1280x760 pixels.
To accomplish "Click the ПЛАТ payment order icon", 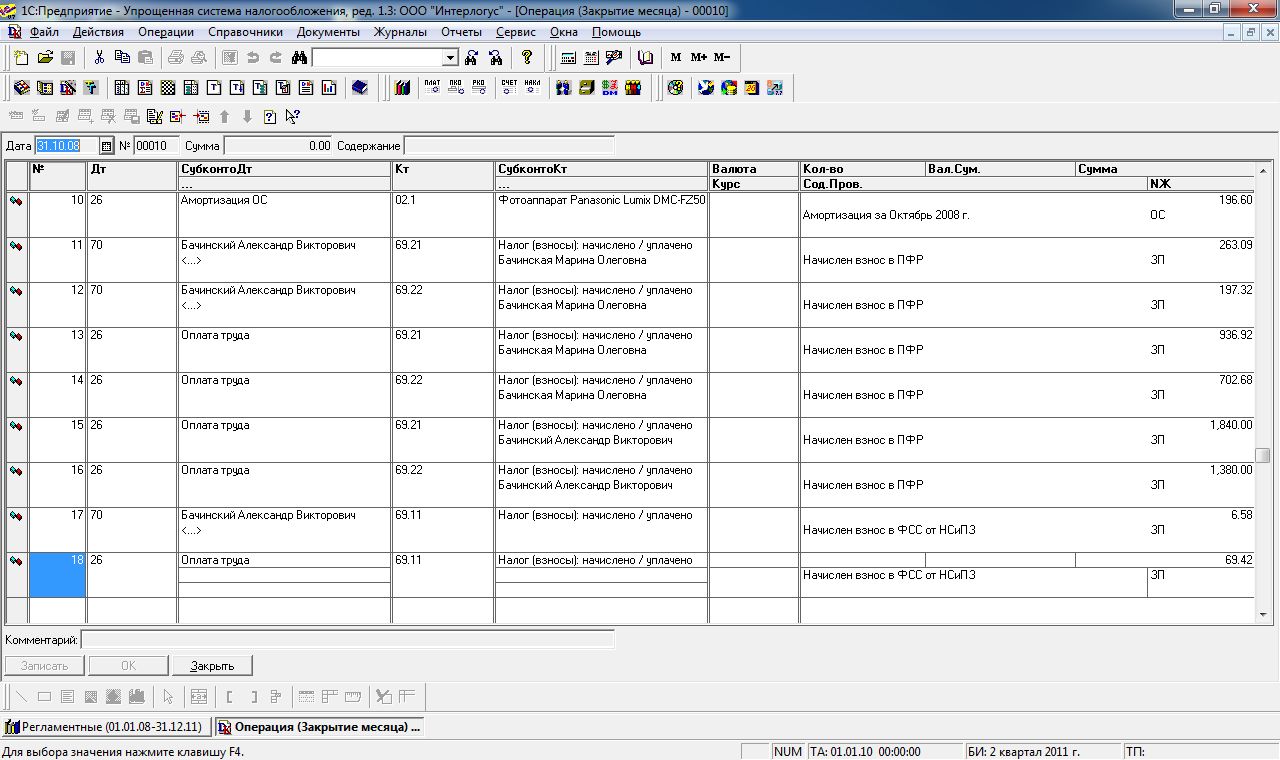I will [432, 88].
